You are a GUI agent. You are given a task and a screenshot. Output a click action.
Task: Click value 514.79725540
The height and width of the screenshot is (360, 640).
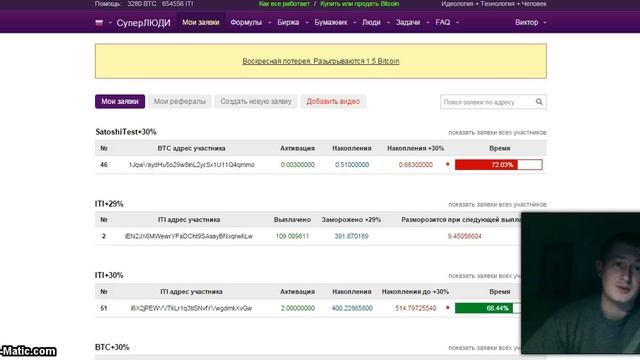pos(416,308)
